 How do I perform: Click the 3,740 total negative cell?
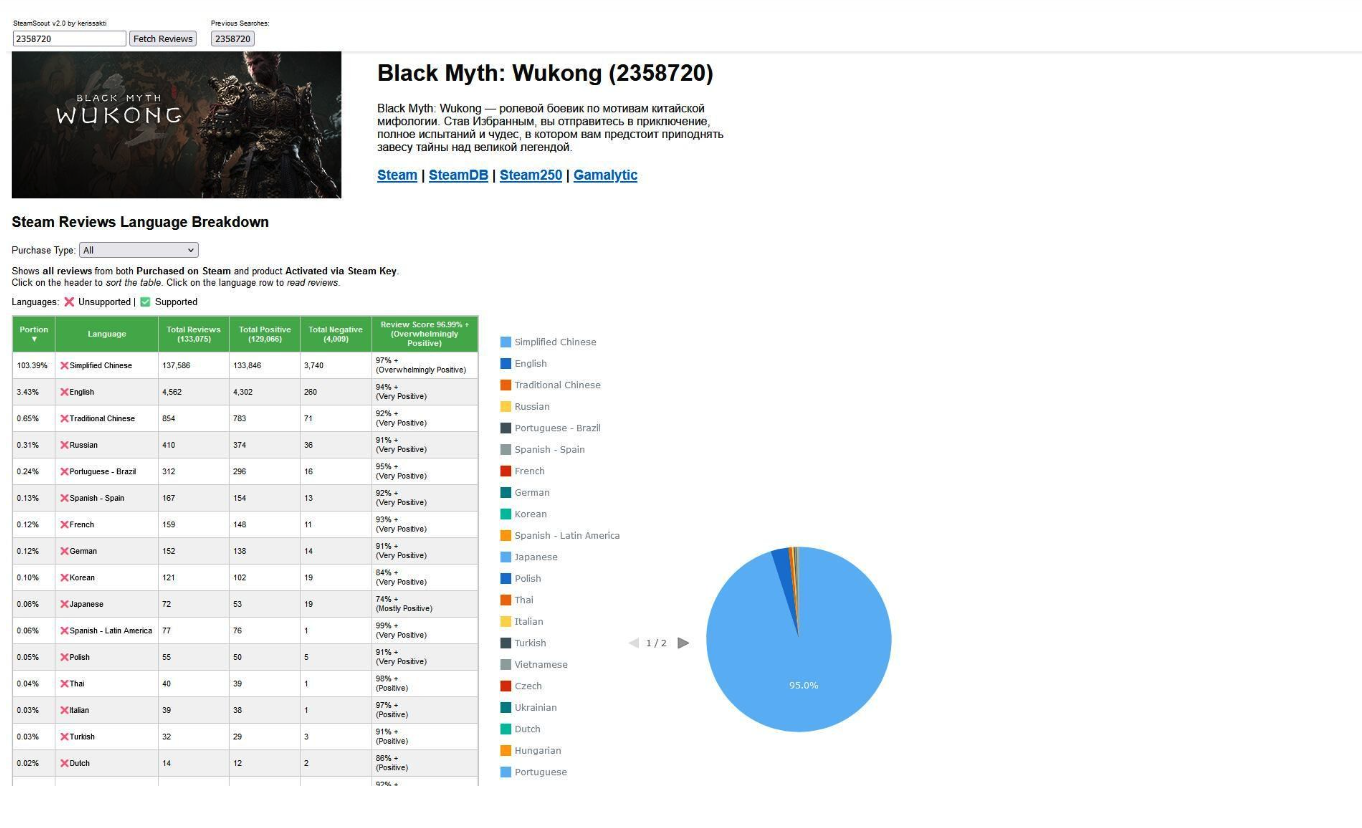336,366
